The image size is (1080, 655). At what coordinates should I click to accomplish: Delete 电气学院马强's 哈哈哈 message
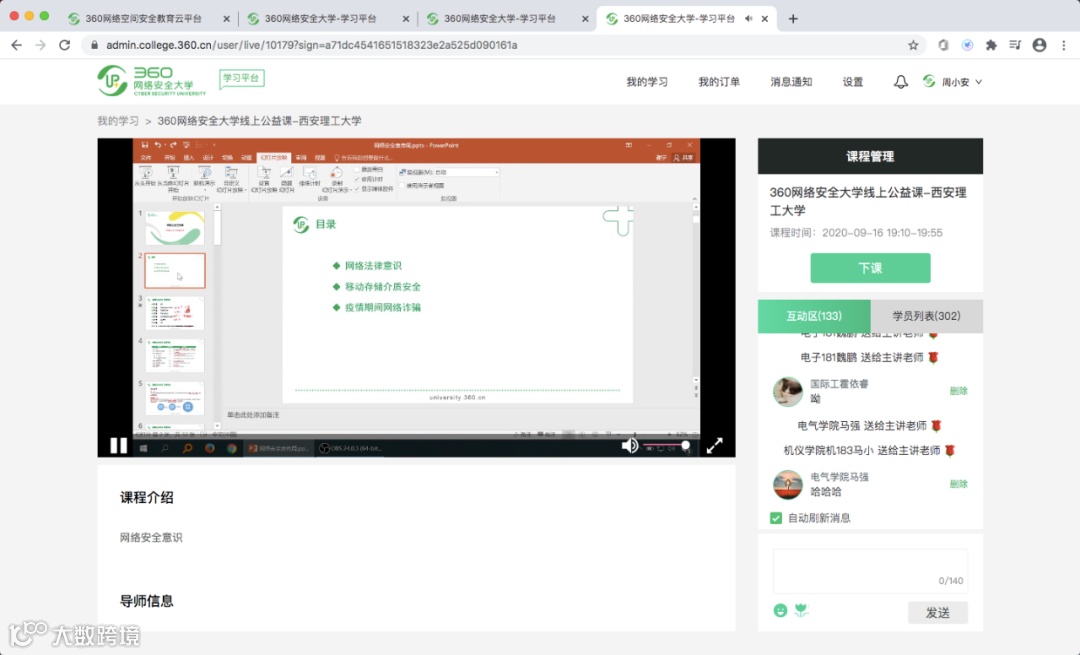pyautogui.click(x=958, y=484)
